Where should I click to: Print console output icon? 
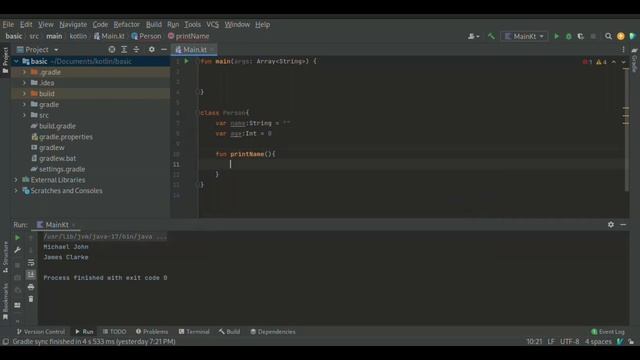[31, 287]
